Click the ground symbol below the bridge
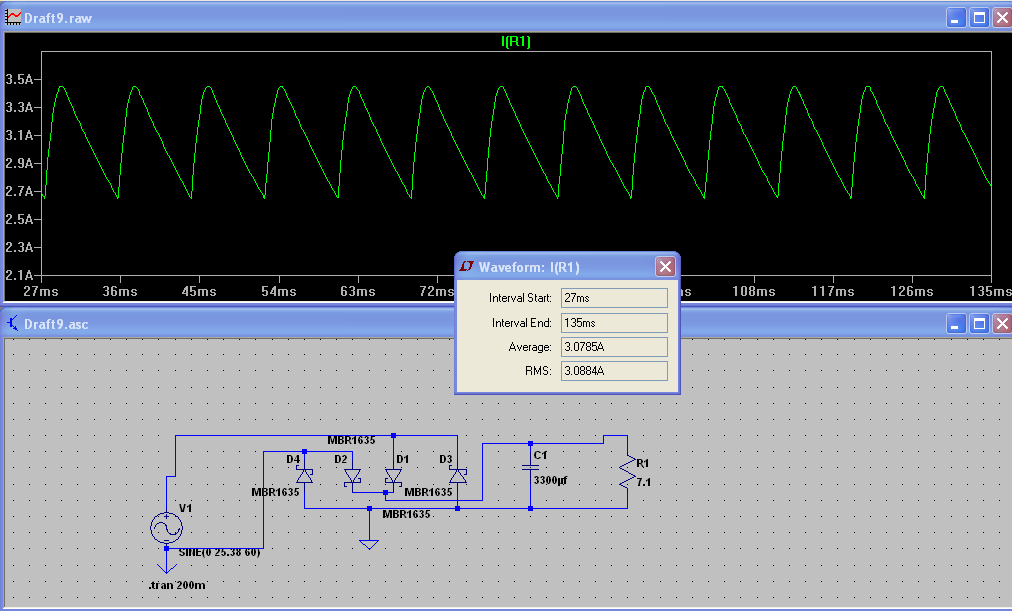Image resolution: width=1012 pixels, height=611 pixels. pos(369,544)
